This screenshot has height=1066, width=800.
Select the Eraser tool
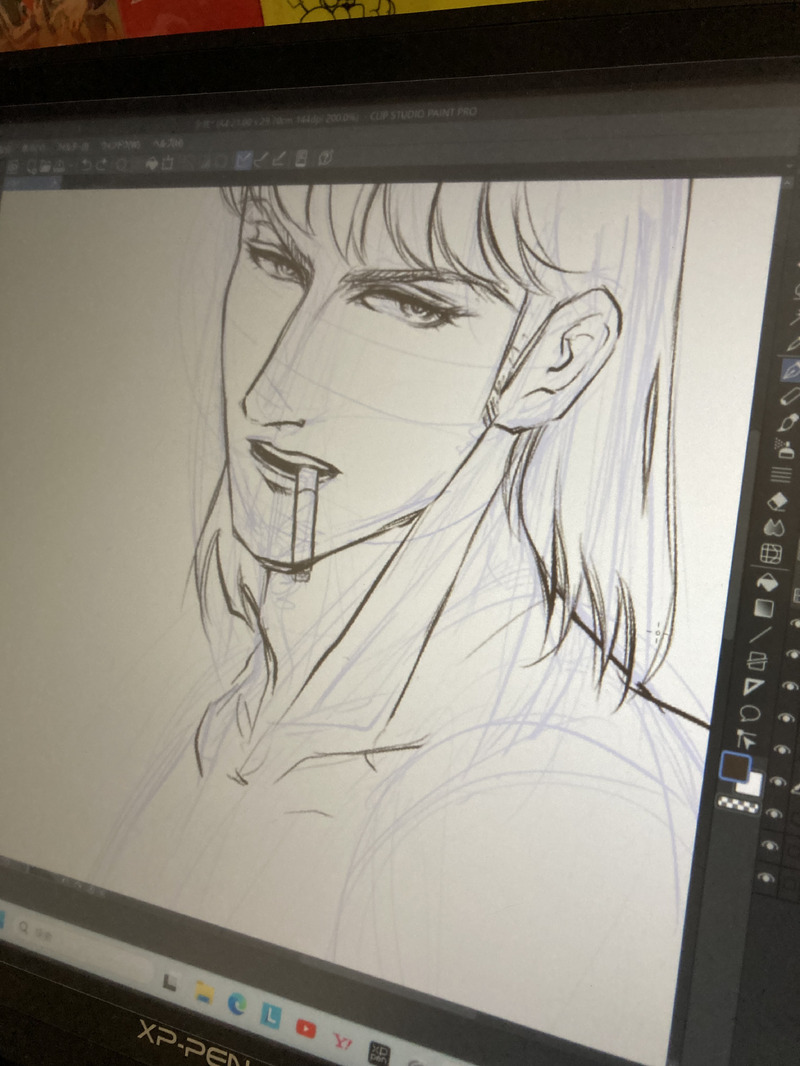pos(778,501)
